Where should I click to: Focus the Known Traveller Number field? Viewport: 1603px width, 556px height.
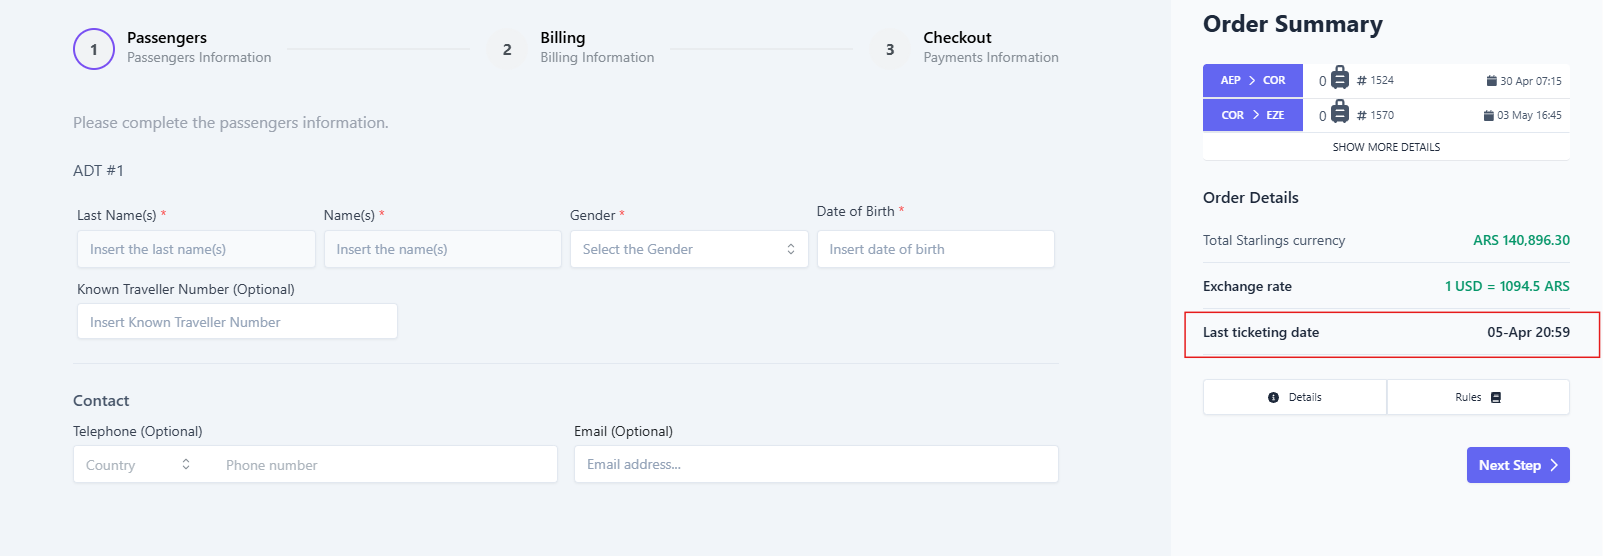[237, 322]
